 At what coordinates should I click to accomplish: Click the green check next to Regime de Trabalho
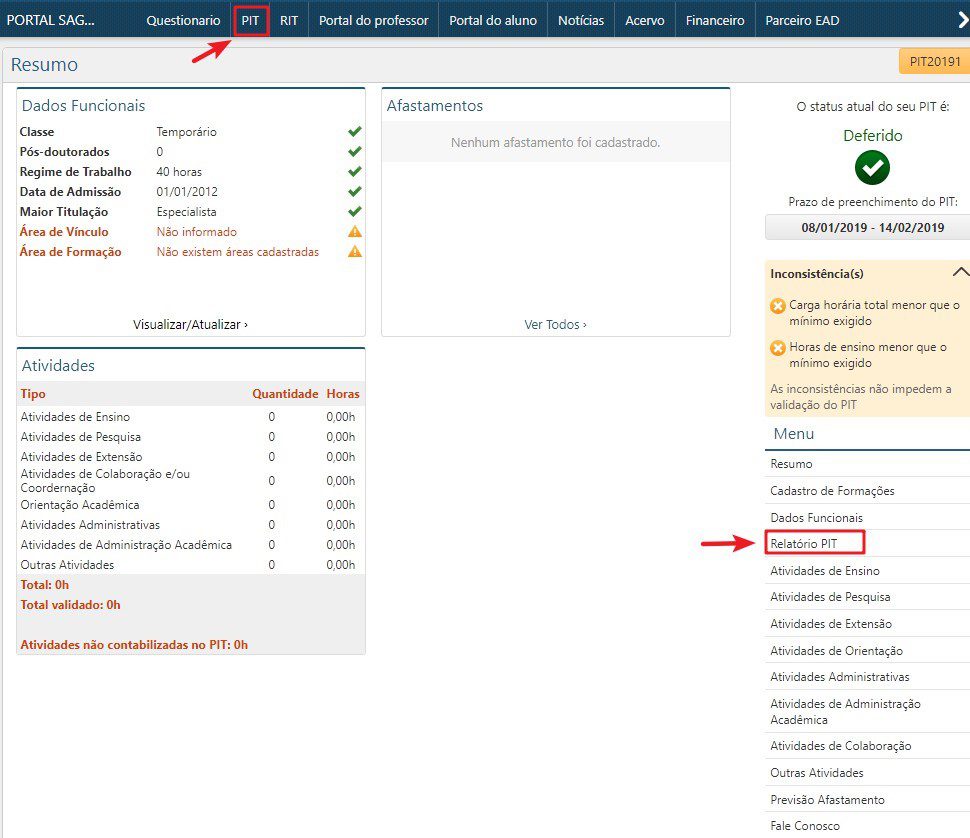(x=354, y=172)
